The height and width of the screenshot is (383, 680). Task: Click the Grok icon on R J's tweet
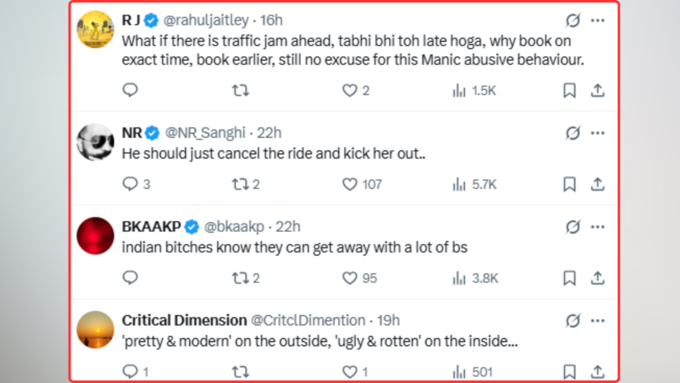click(573, 20)
